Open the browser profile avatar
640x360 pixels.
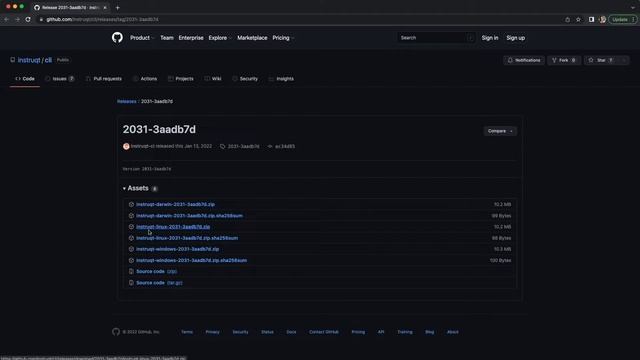[602, 19]
